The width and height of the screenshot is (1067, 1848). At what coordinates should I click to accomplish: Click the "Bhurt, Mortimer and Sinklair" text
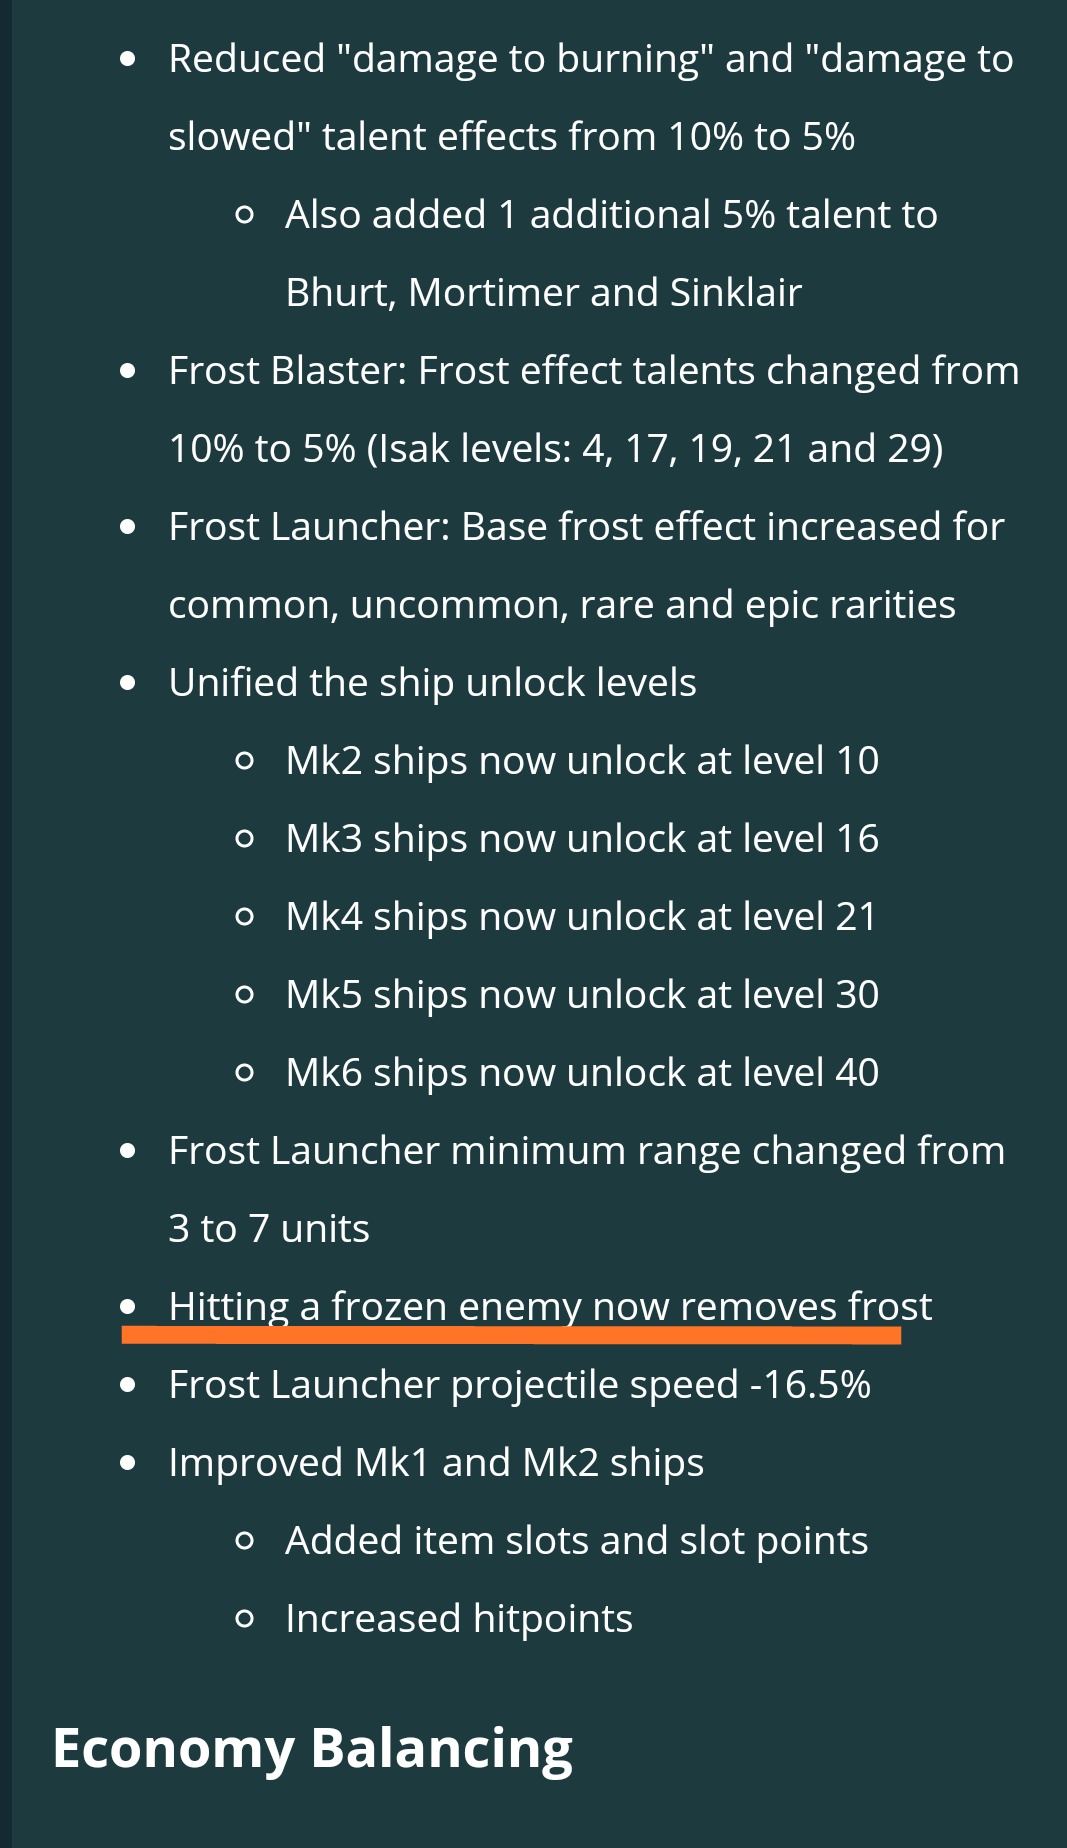543,293
